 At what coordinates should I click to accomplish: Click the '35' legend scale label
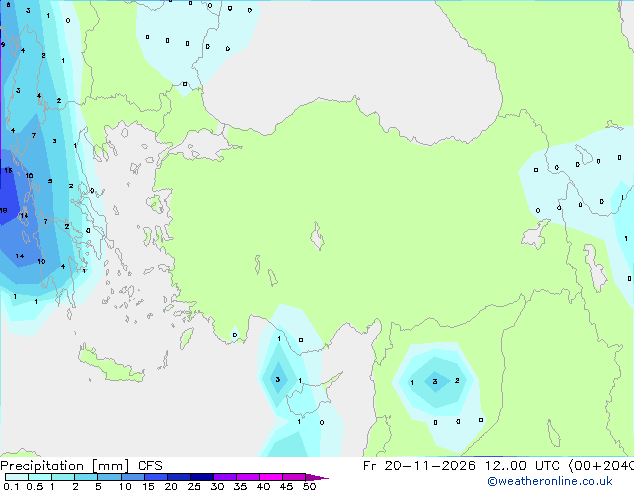[x=240, y=486]
